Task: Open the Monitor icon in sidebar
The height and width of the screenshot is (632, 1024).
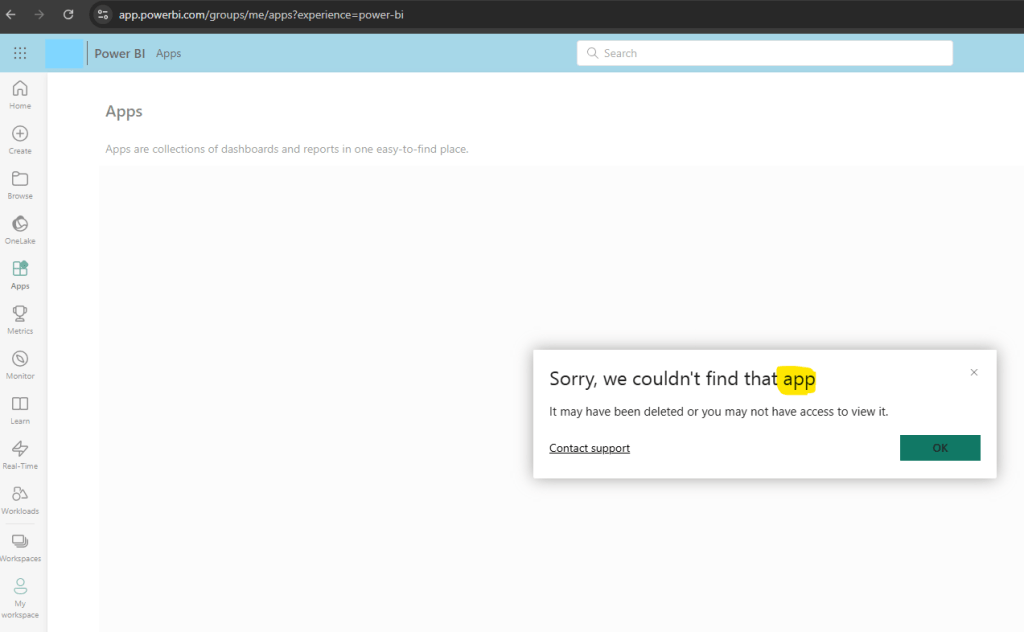Action: [20, 364]
